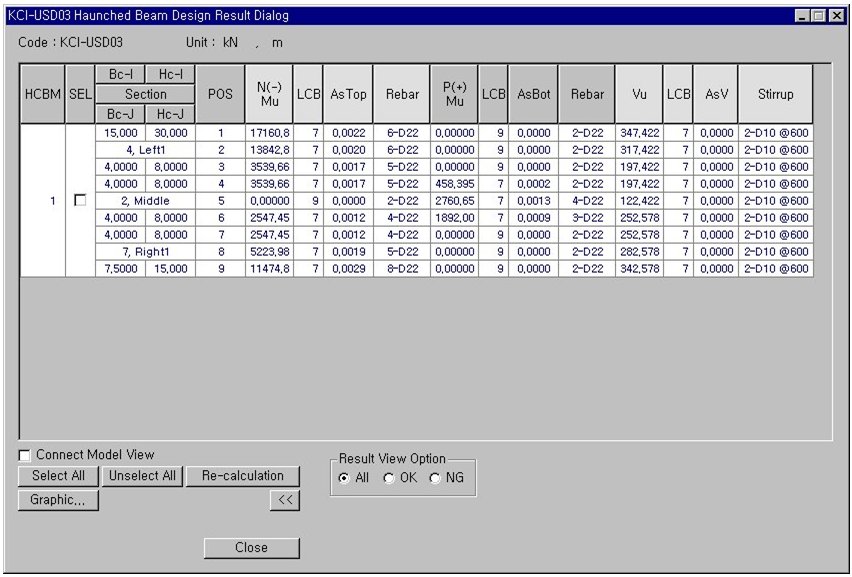This screenshot has width=852, height=577.
Task: Select the All result view option
Action: 344,478
